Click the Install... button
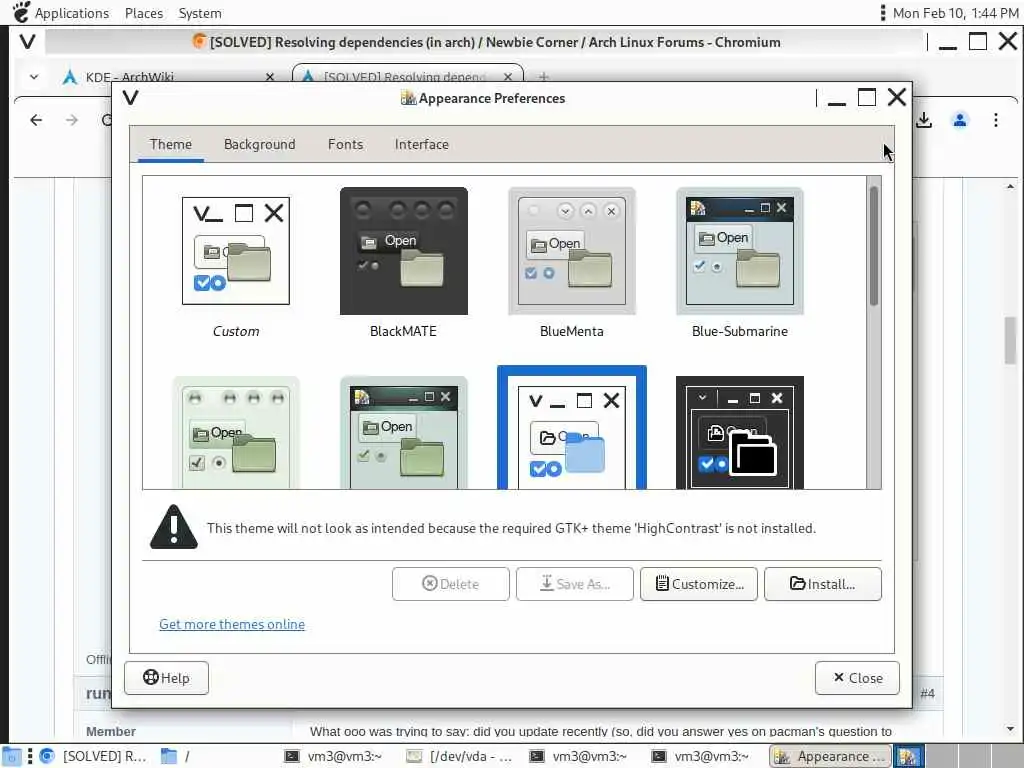 tap(823, 584)
